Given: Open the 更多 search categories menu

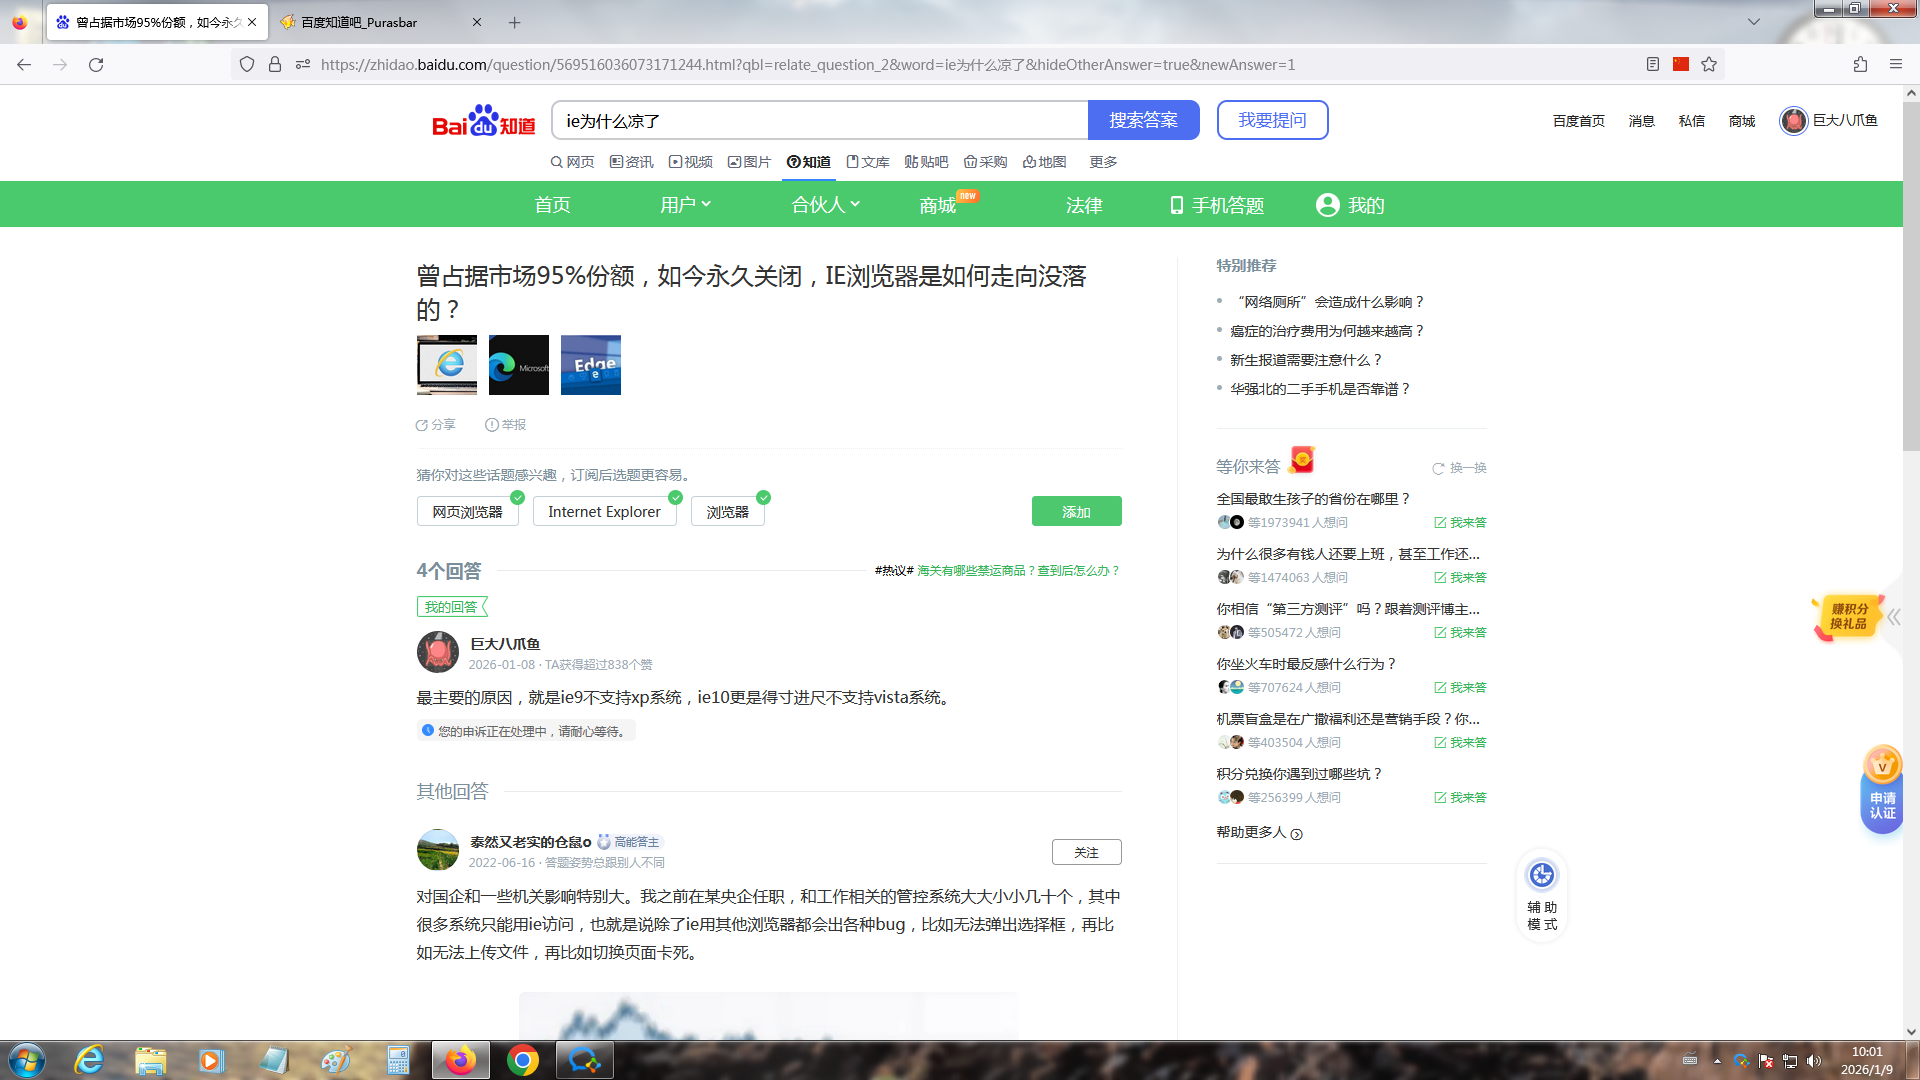Looking at the screenshot, I should 1103,162.
